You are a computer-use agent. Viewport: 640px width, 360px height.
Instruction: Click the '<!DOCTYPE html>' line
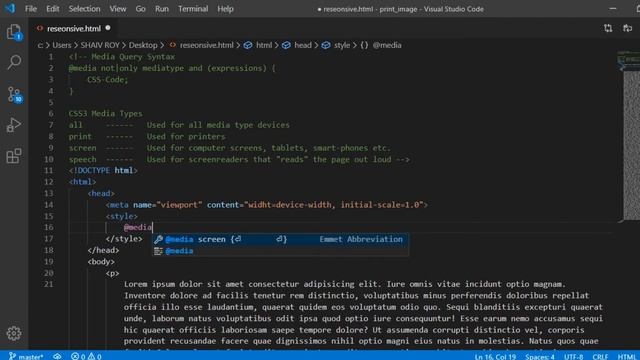tap(103, 170)
